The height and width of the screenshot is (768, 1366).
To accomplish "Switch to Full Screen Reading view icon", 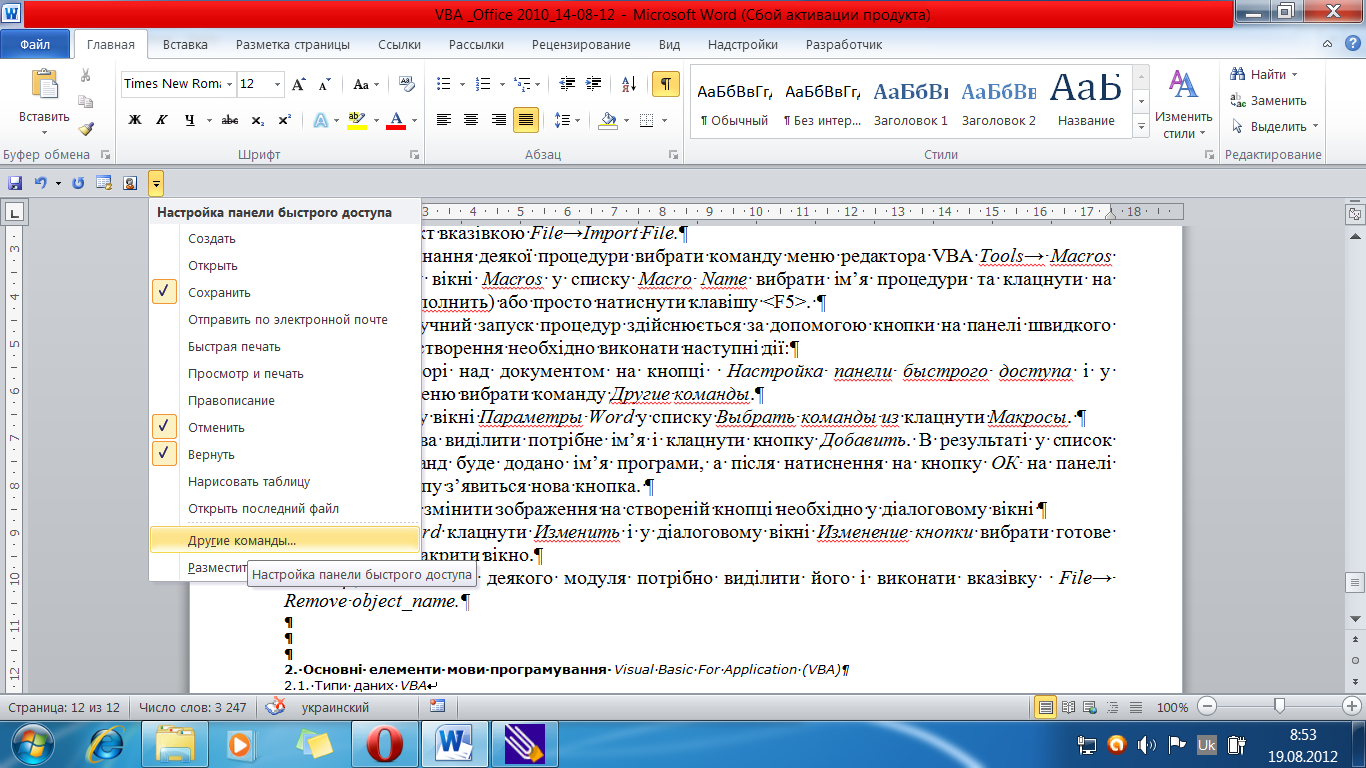I will coord(1069,707).
